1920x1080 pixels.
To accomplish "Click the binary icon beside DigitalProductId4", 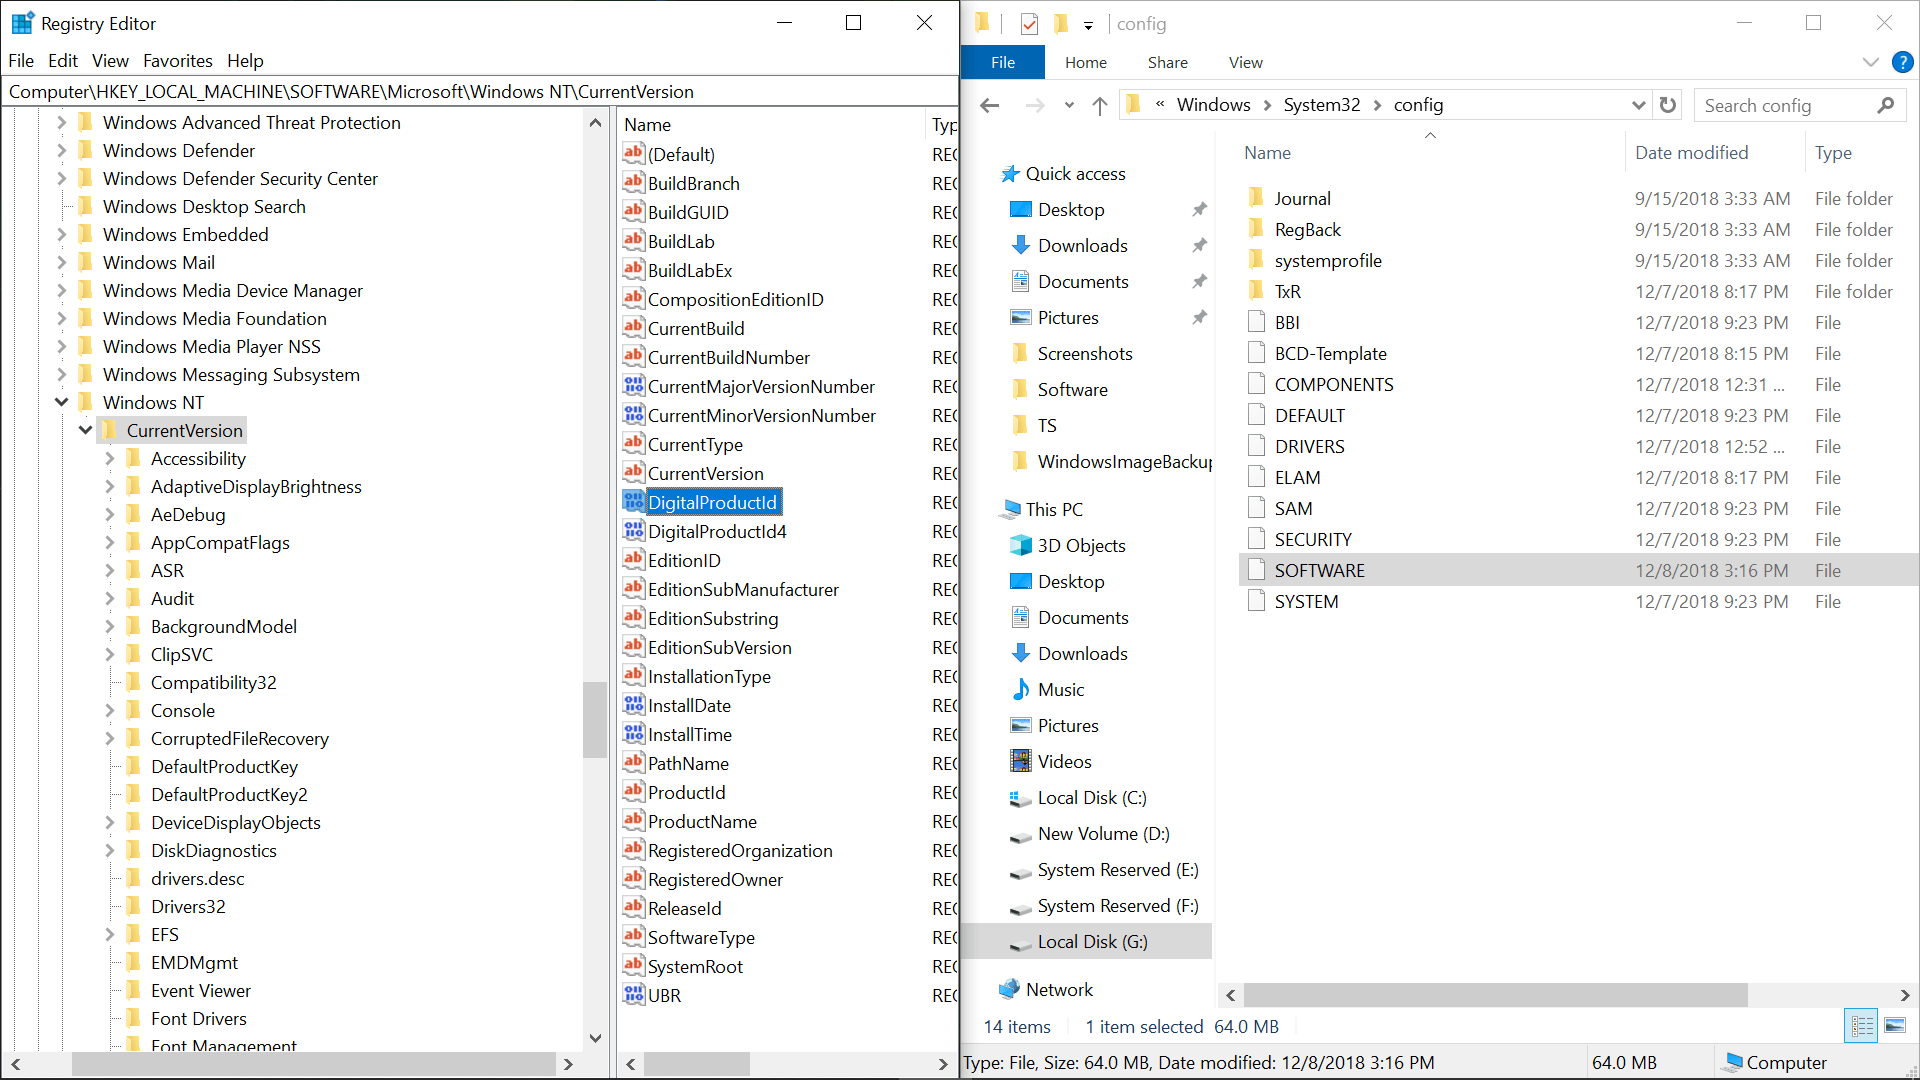I will point(633,531).
